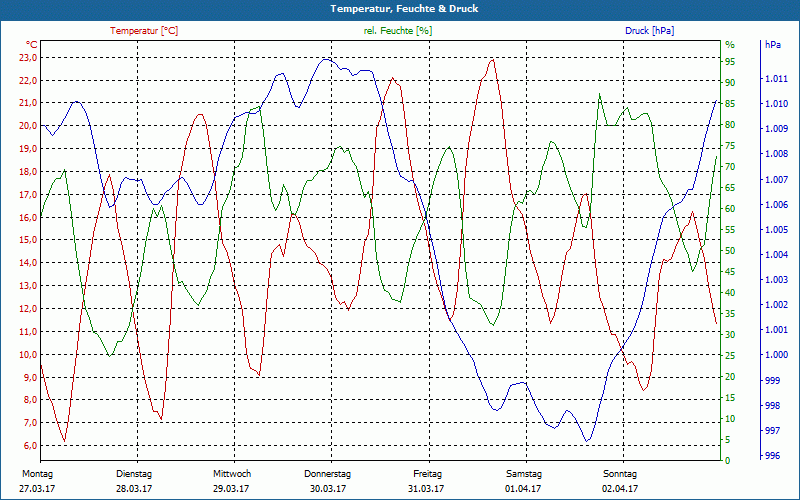Click the hPa unit label above the pressure axis
This screenshot has height=500, width=800.
772,45
